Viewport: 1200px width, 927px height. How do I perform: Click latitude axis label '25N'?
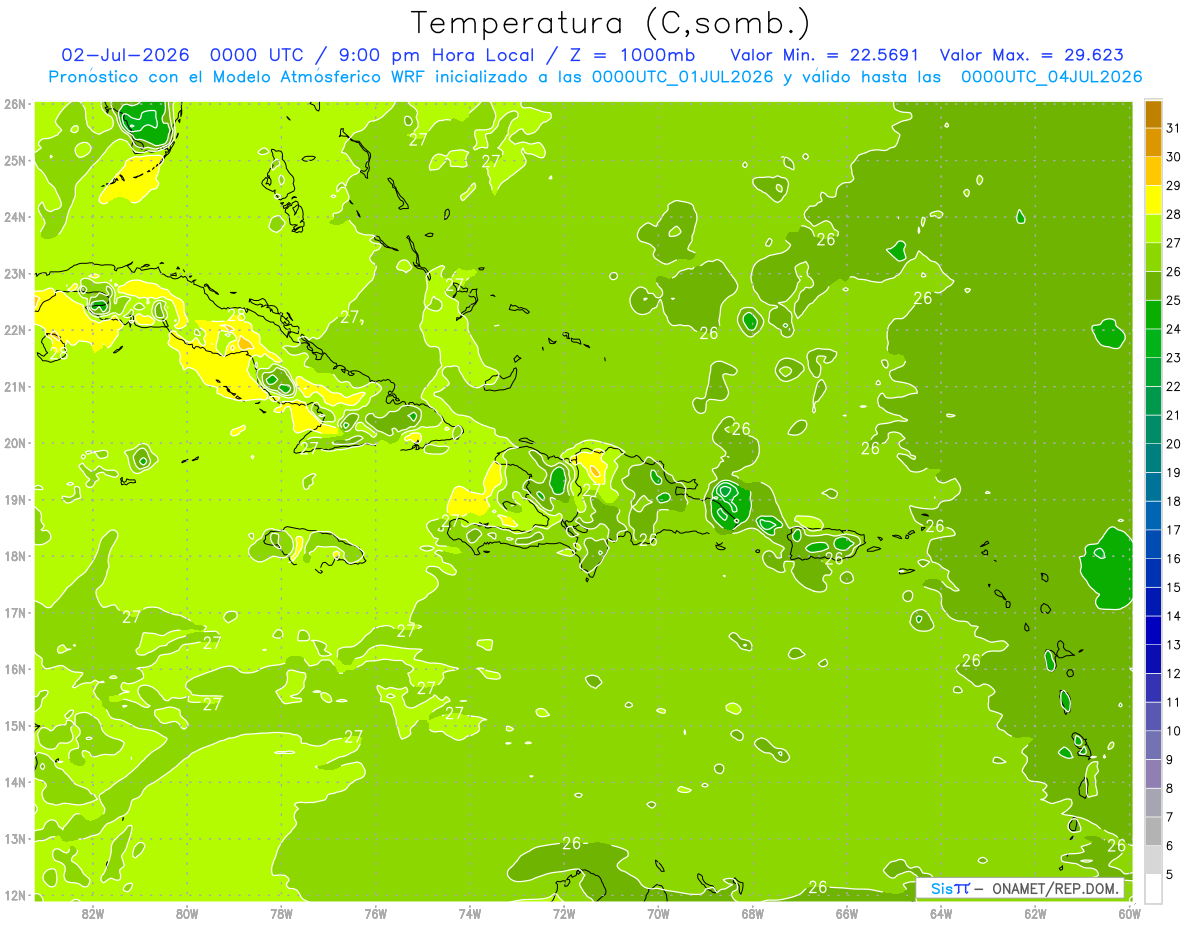pyautogui.click(x=15, y=161)
